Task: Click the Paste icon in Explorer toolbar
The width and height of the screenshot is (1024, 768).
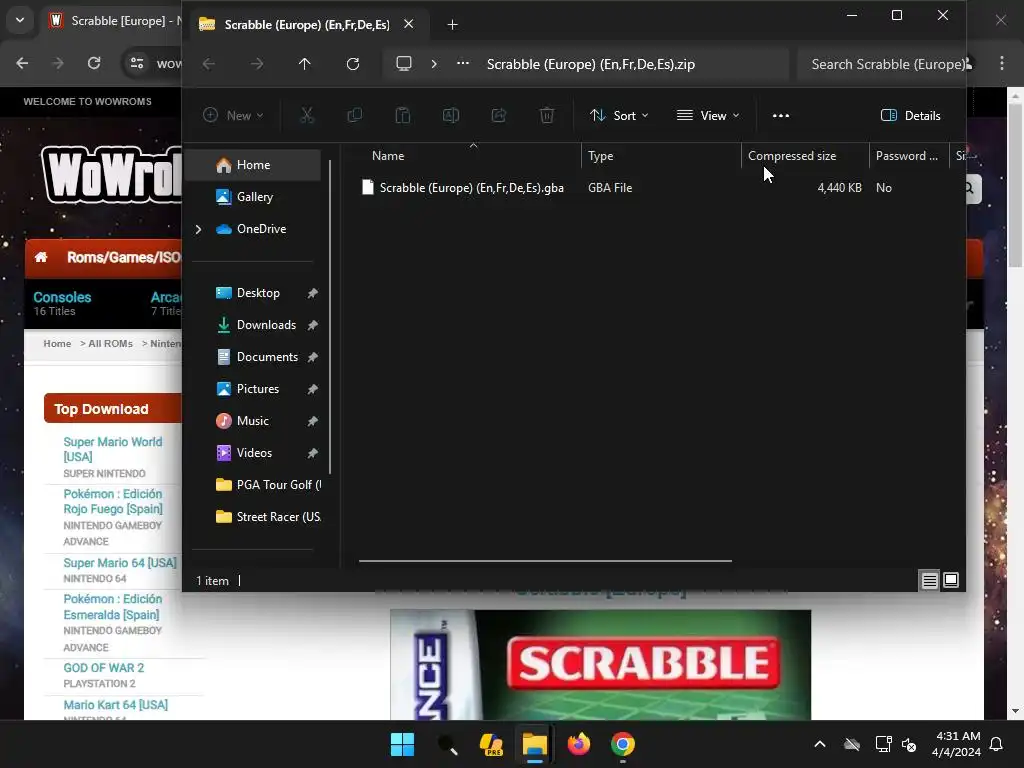Action: click(x=403, y=116)
